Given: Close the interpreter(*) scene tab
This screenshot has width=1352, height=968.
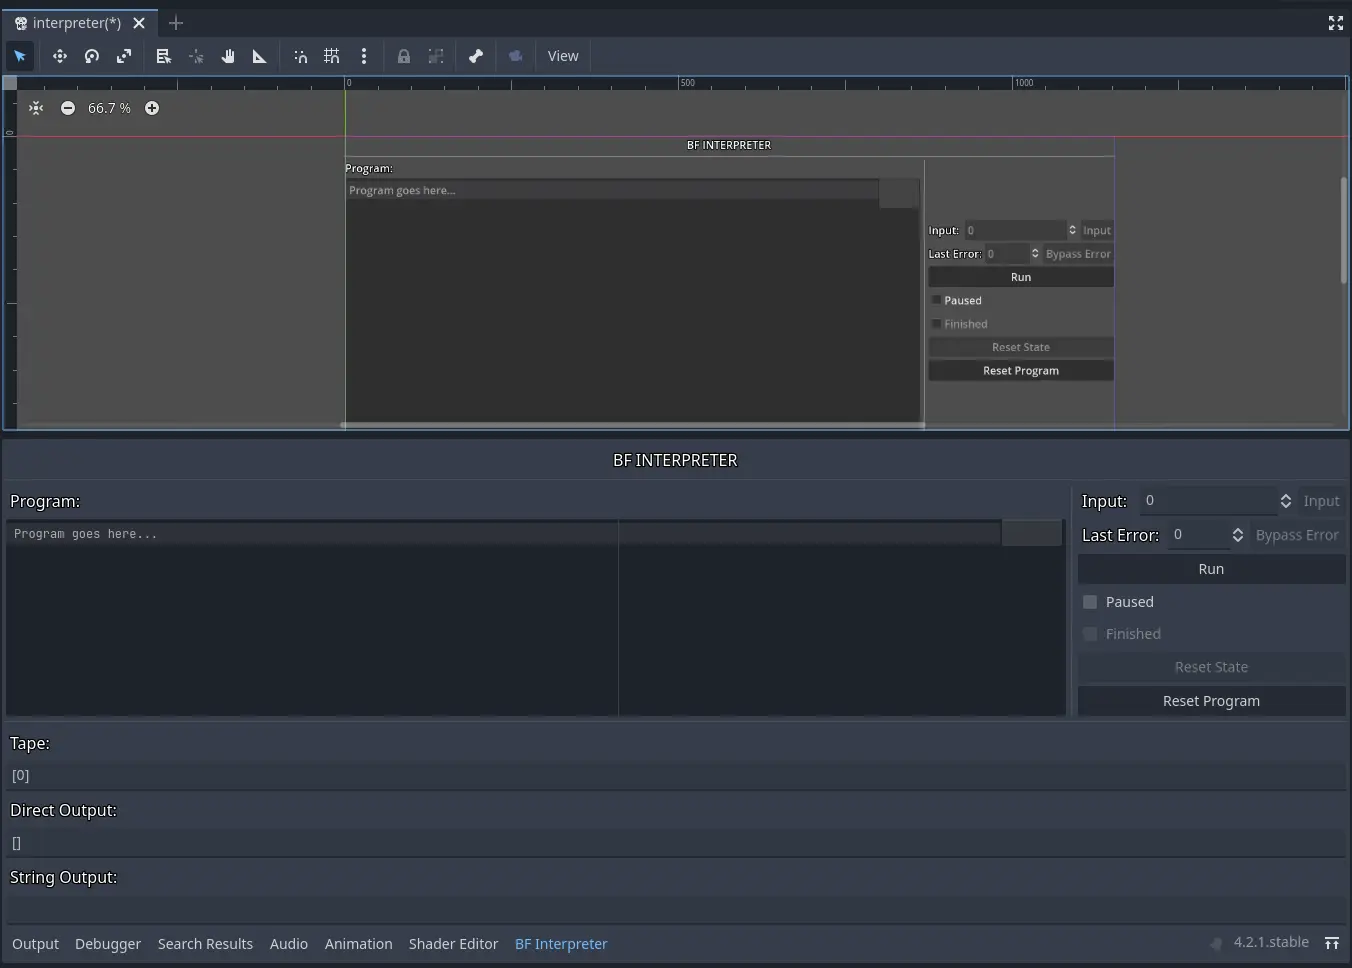Looking at the screenshot, I should click(x=139, y=23).
